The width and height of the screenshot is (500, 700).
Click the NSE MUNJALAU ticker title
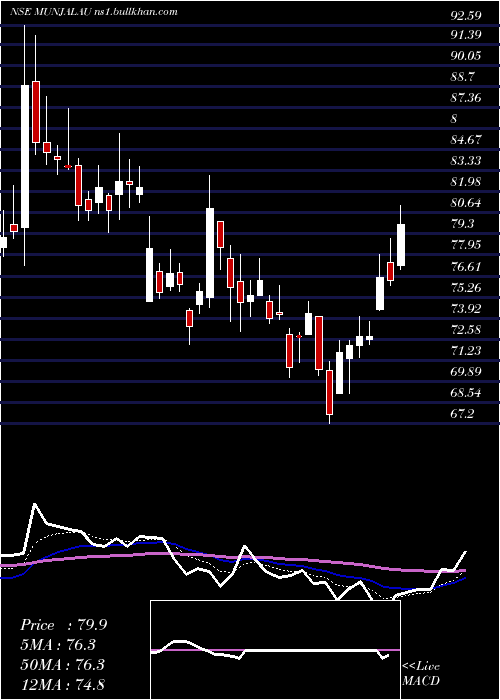[51, 12]
